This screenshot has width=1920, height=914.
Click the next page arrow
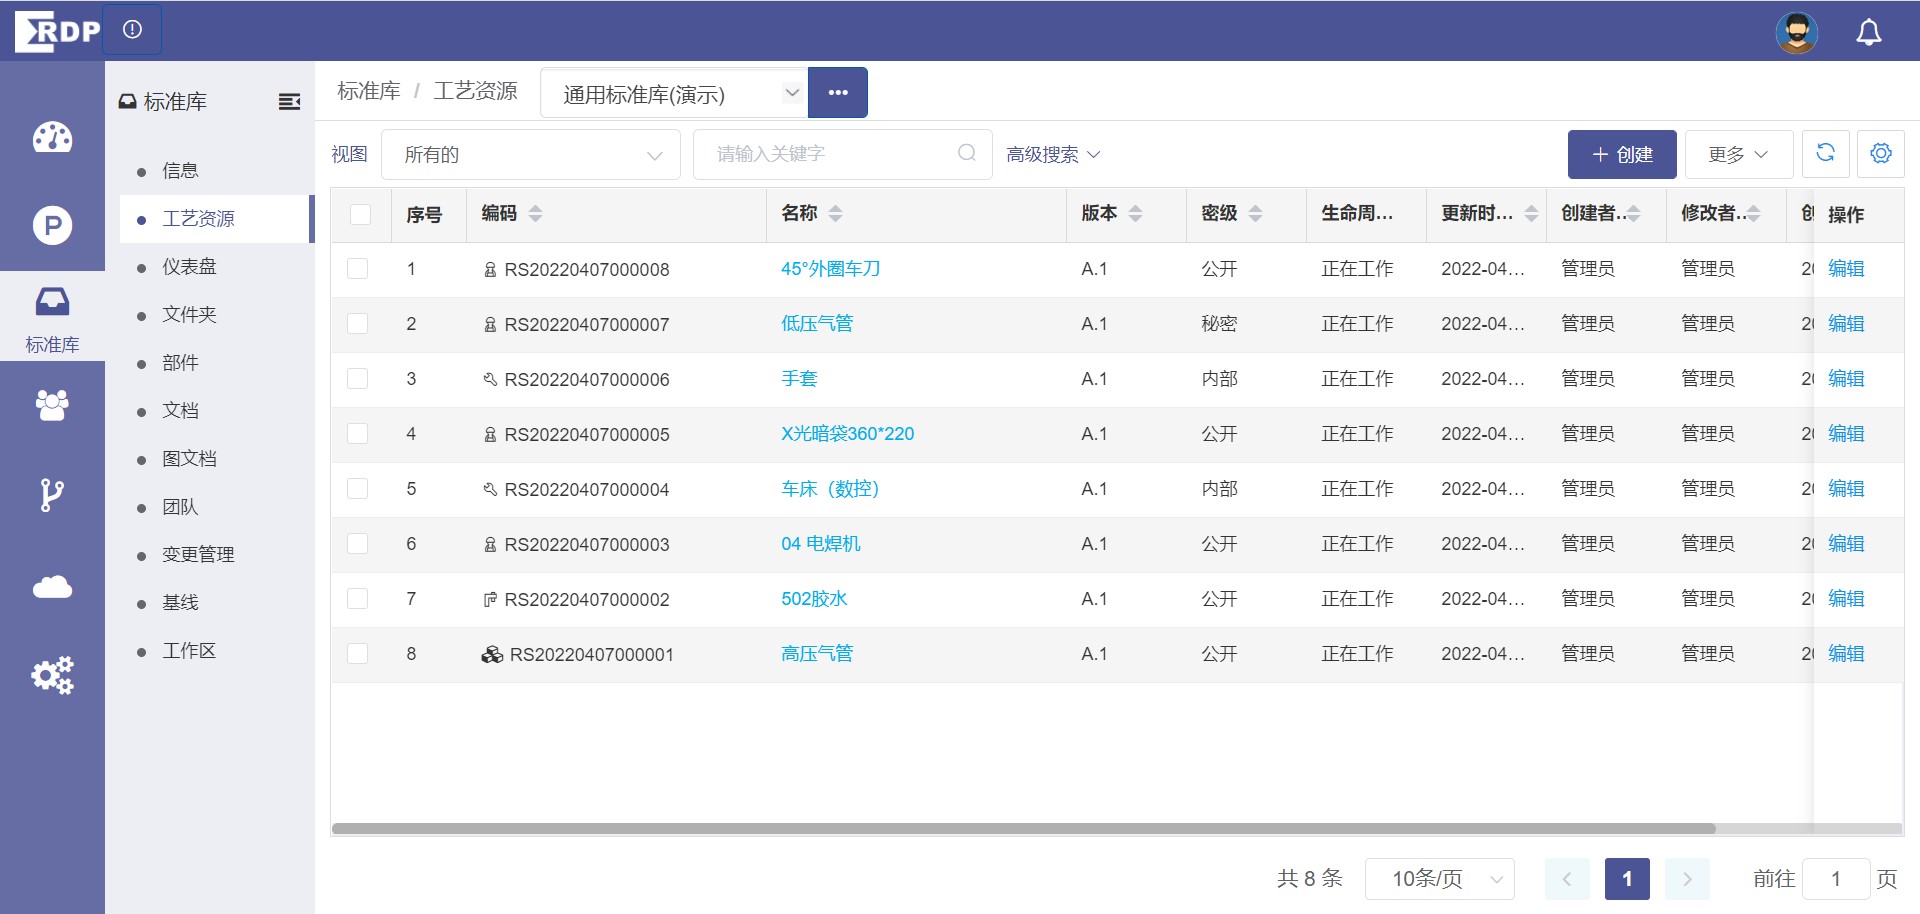coord(1687,878)
